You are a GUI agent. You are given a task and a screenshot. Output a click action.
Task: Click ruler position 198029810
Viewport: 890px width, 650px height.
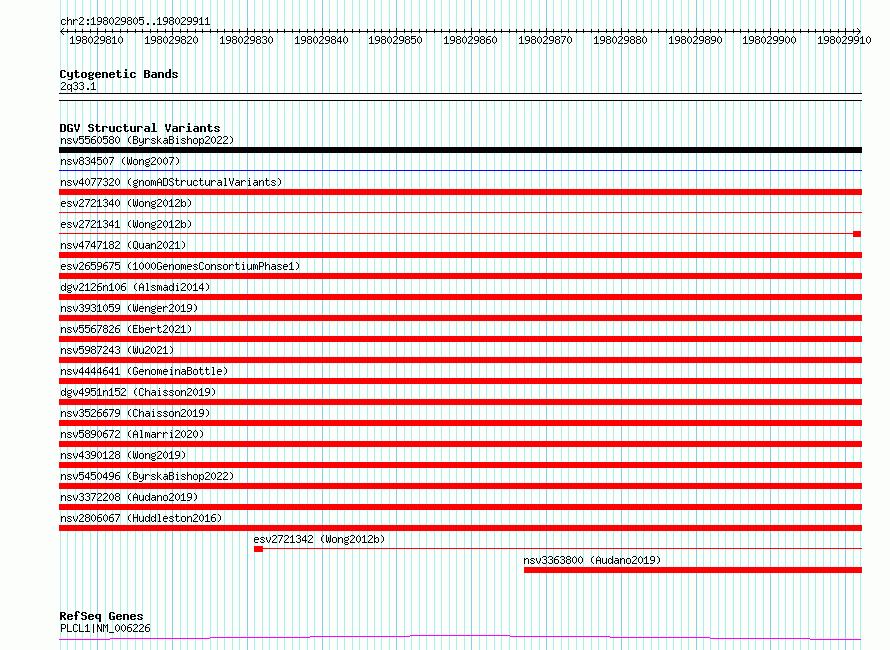(x=96, y=40)
